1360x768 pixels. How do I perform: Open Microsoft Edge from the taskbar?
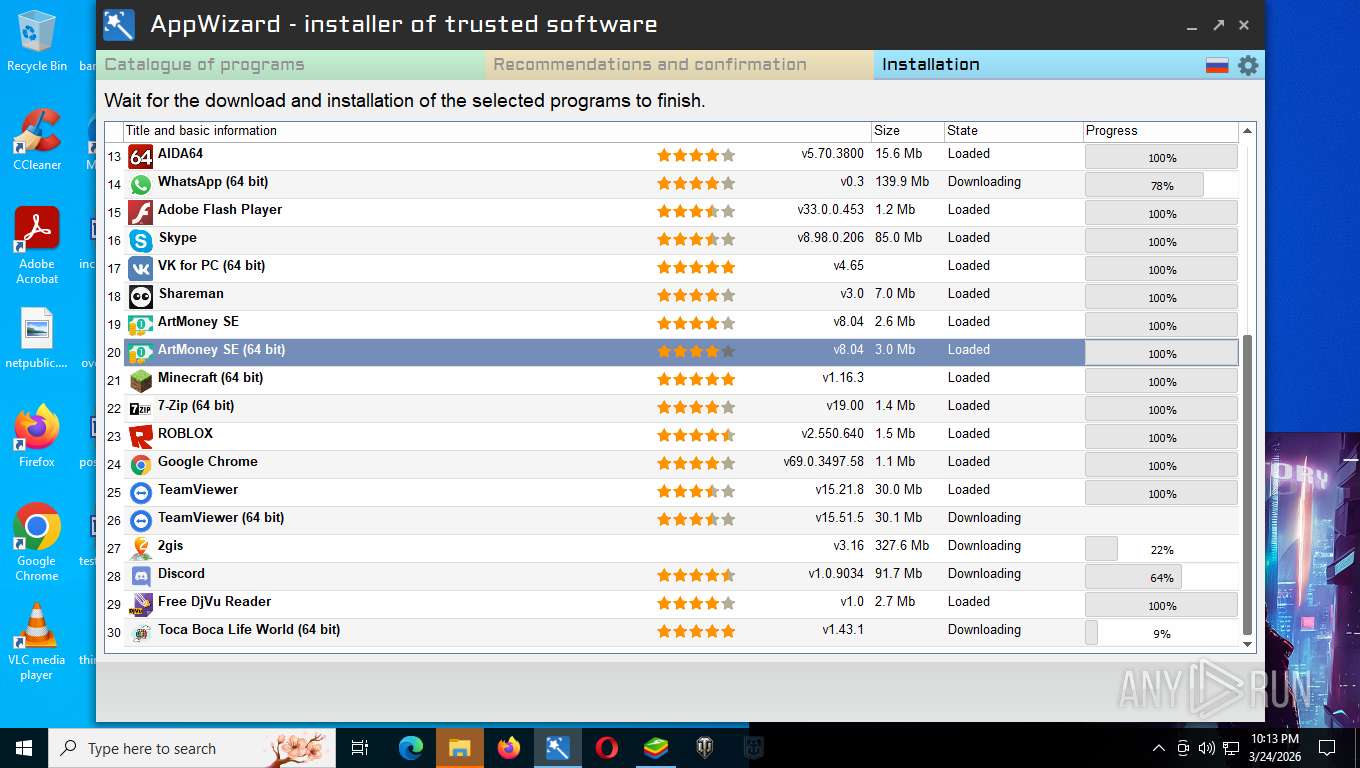click(x=410, y=747)
